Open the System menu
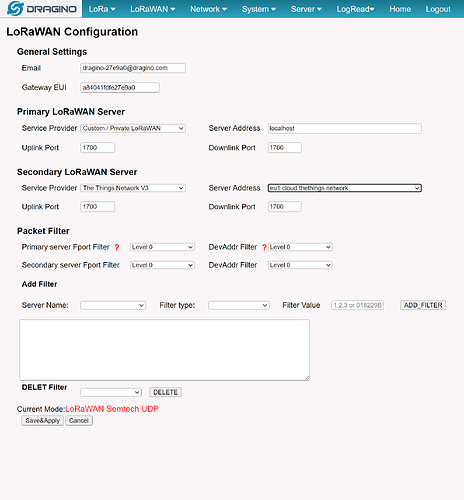Screen dimensions: 464x500 pyautogui.click(x=259, y=9)
